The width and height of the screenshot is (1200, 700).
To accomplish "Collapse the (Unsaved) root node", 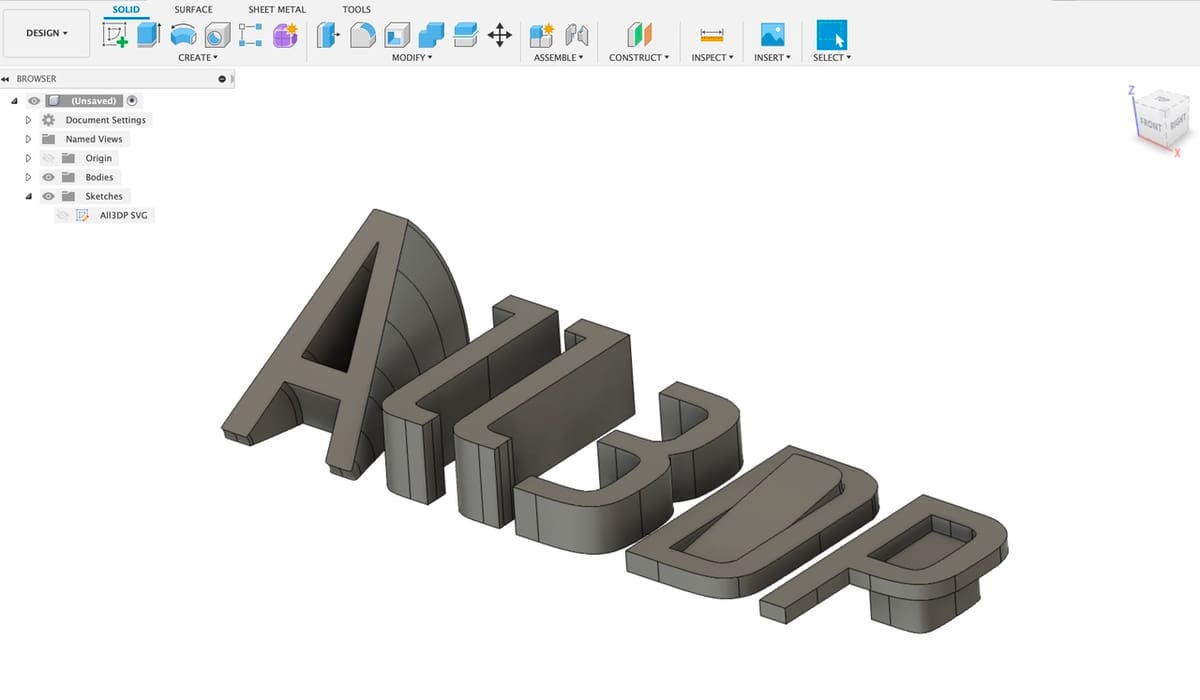I will (15, 101).
